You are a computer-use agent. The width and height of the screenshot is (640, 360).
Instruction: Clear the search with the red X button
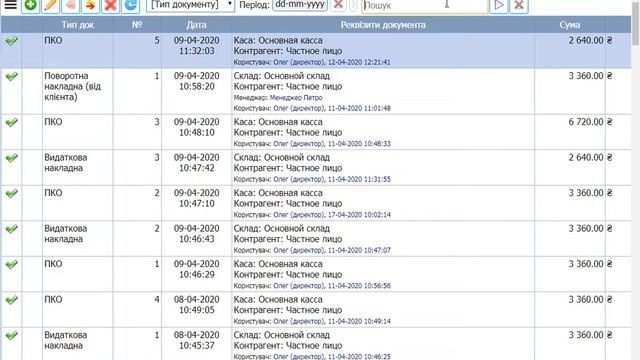519,5
